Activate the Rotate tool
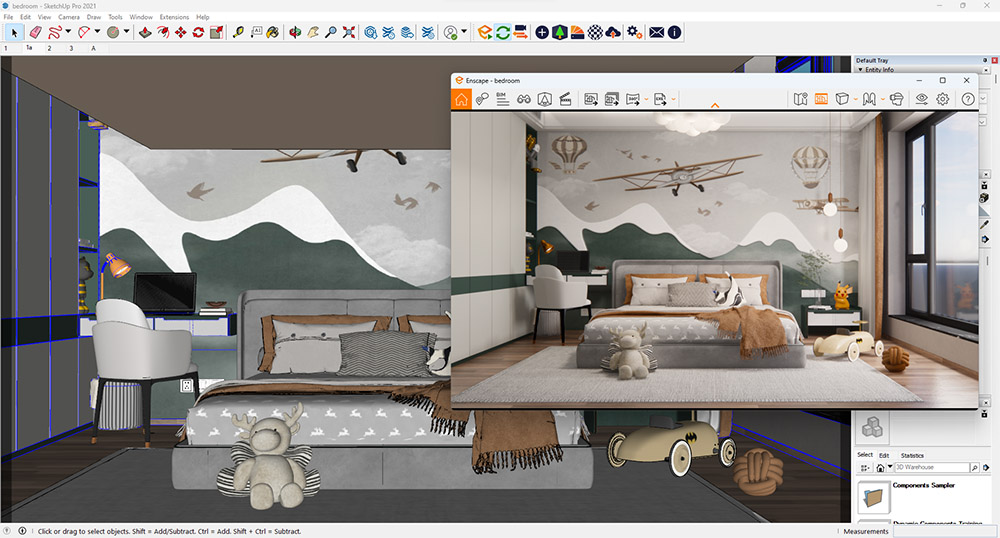1000x538 pixels. pos(198,32)
